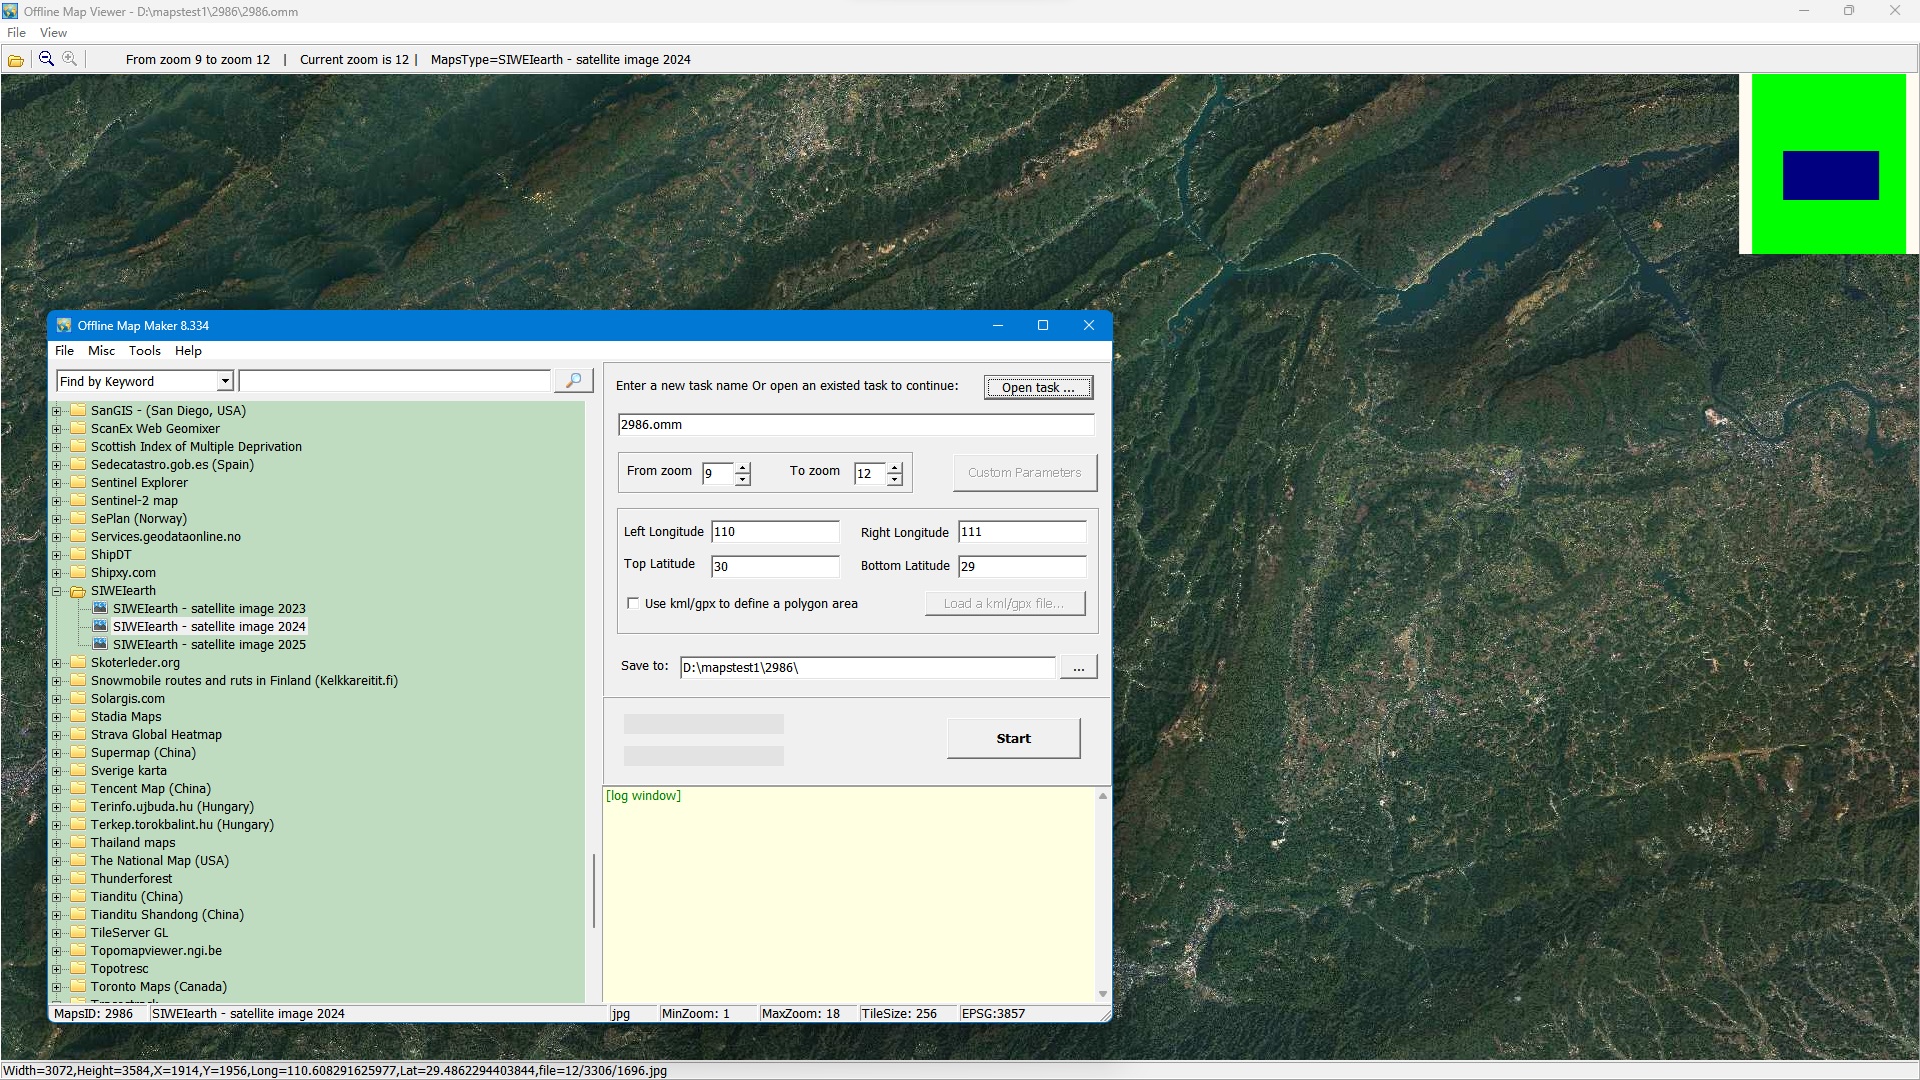Click the open folder icon in Offline Map Viewer toolbar
The width and height of the screenshot is (1920, 1080).
pos(16,60)
